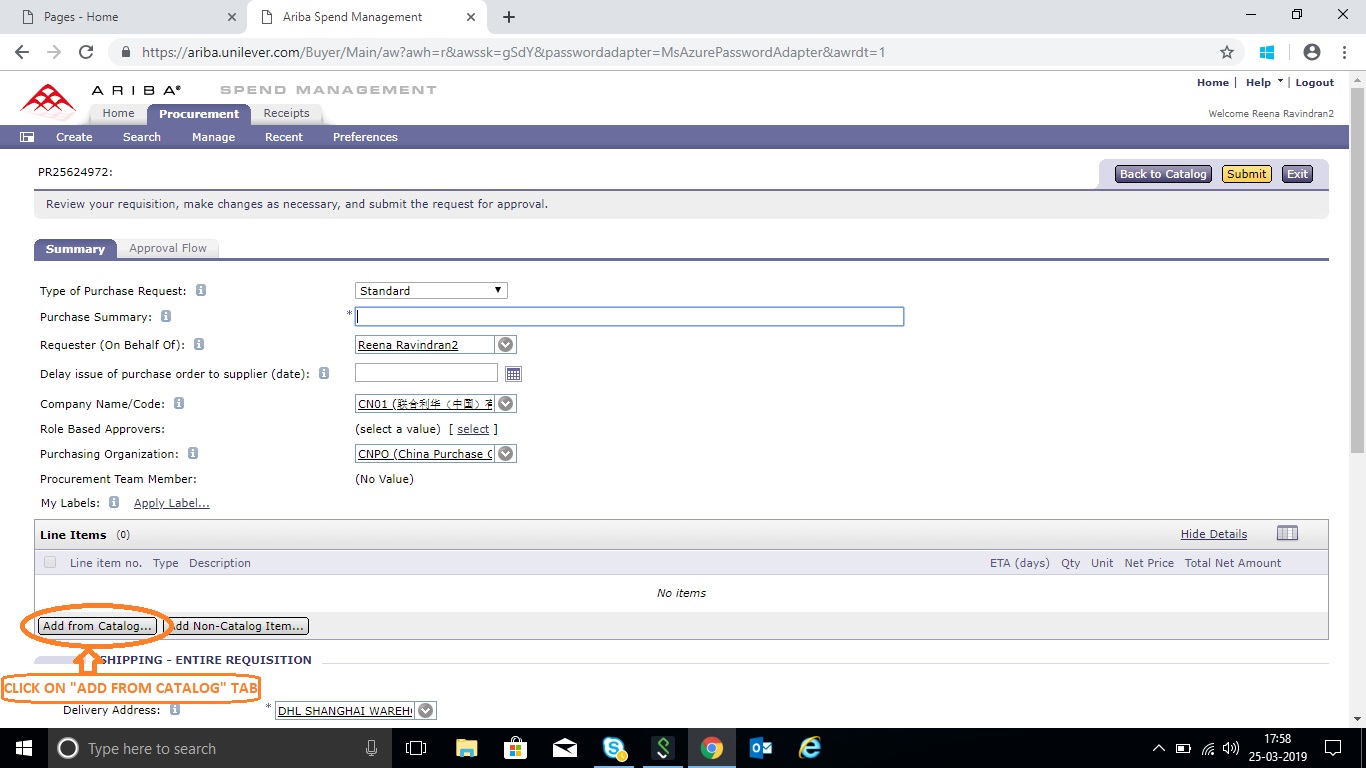Expand the Requester (On Behalf Of) dropdown
Image resolution: width=1366 pixels, height=768 pixels.
(x=506, y=345)
